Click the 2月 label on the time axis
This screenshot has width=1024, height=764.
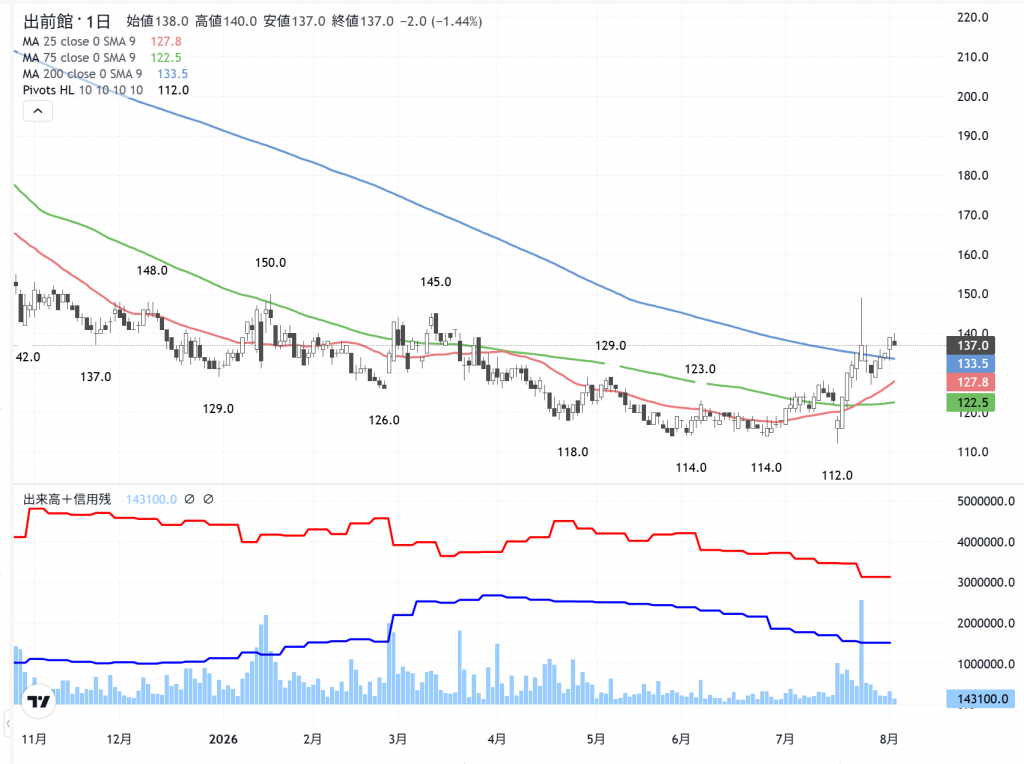pos(313,739)
